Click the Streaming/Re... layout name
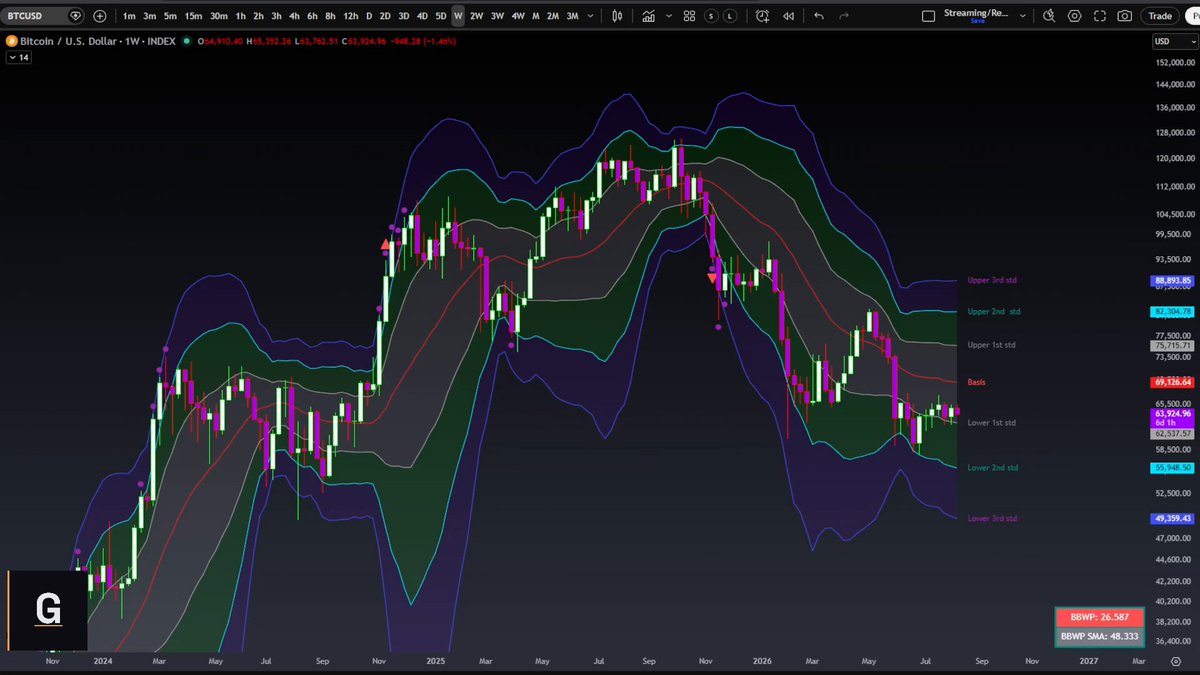 point(978,13)
